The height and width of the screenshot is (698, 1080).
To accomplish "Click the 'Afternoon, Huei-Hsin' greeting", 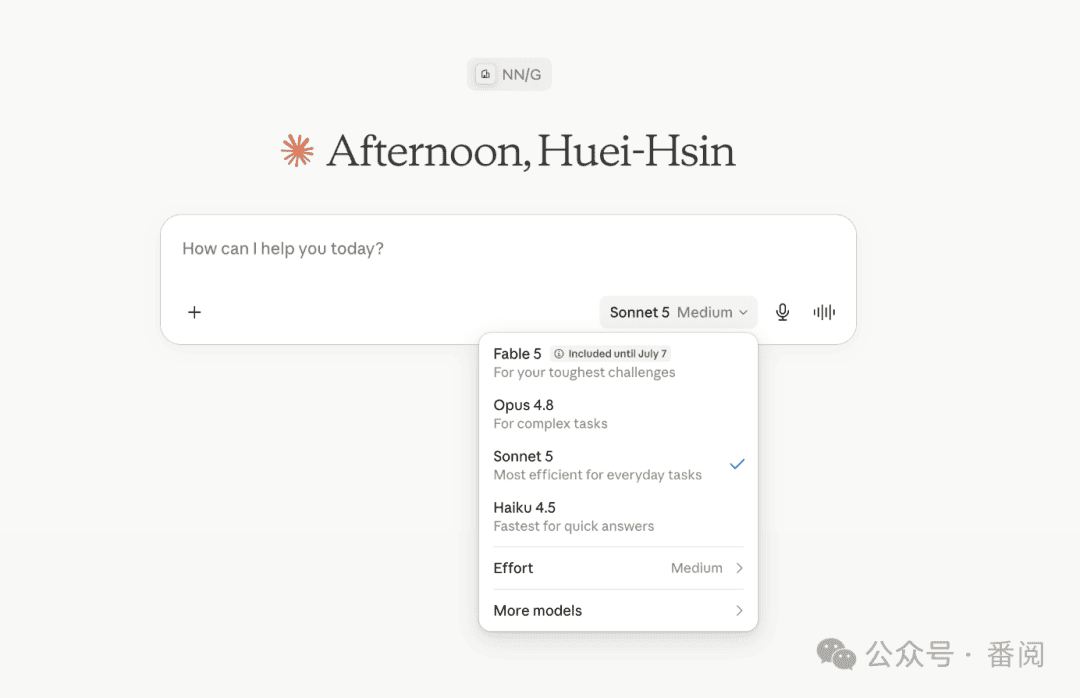I will (x=530, y=151).
